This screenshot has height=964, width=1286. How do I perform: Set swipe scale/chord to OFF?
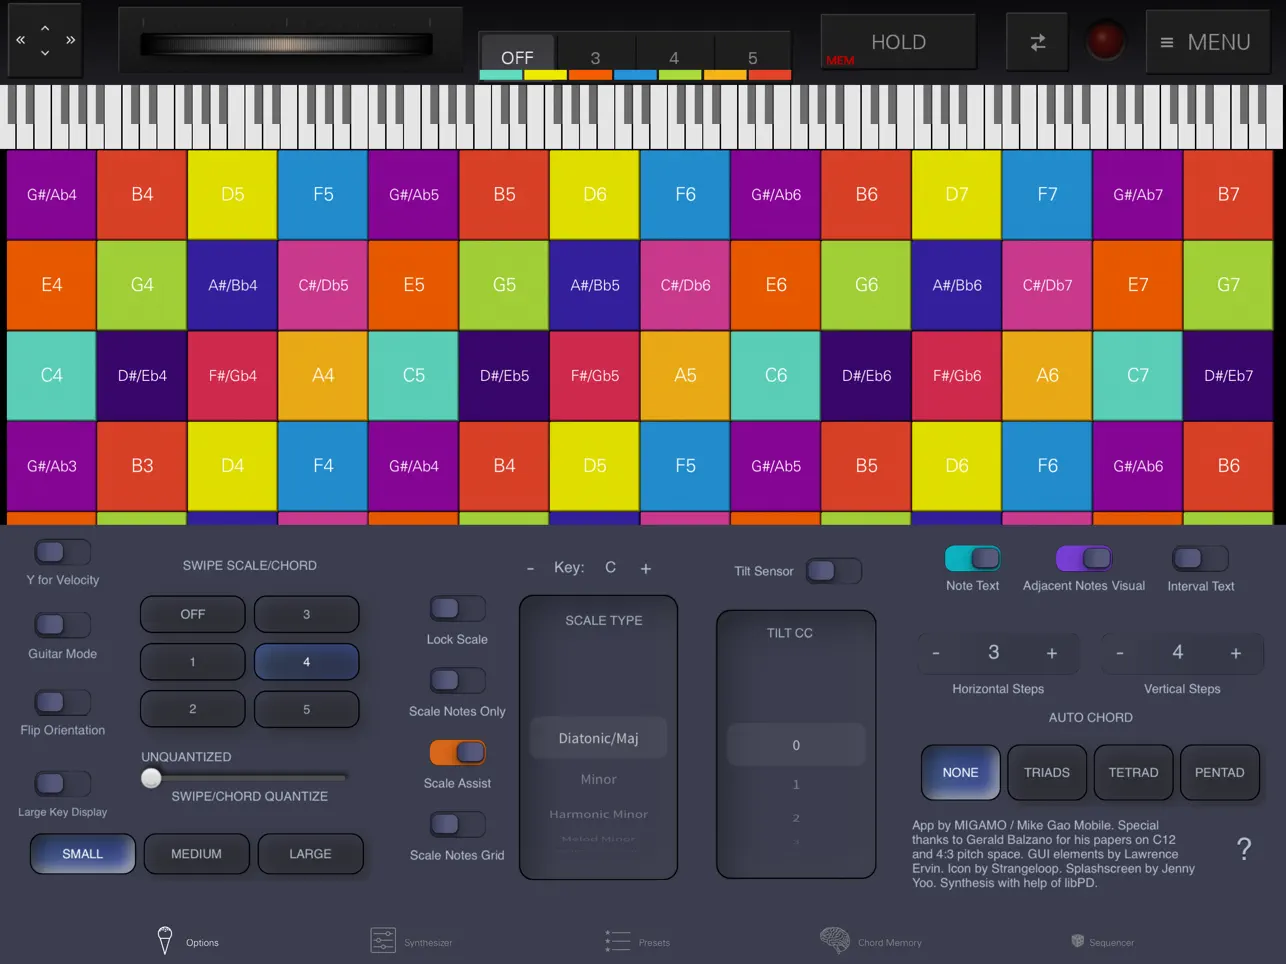pyautogui.click(x=193, y=614)
